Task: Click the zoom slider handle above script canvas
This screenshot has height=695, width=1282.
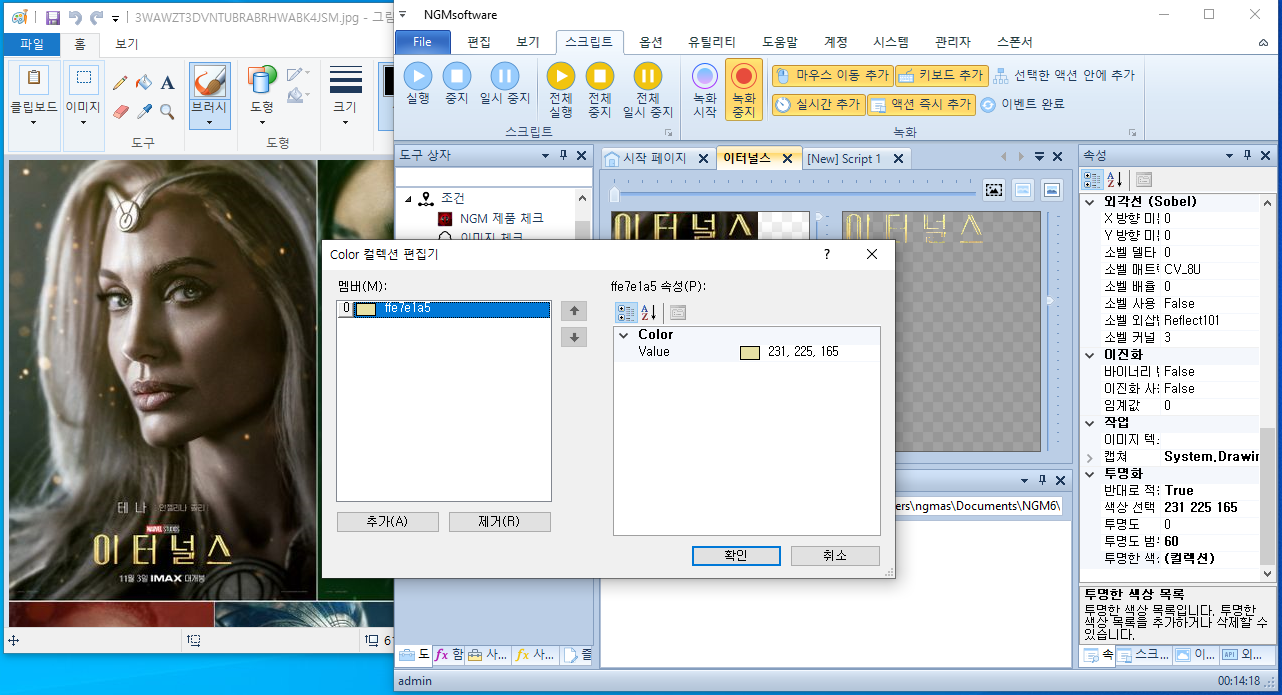Action: tap(614, 193)
